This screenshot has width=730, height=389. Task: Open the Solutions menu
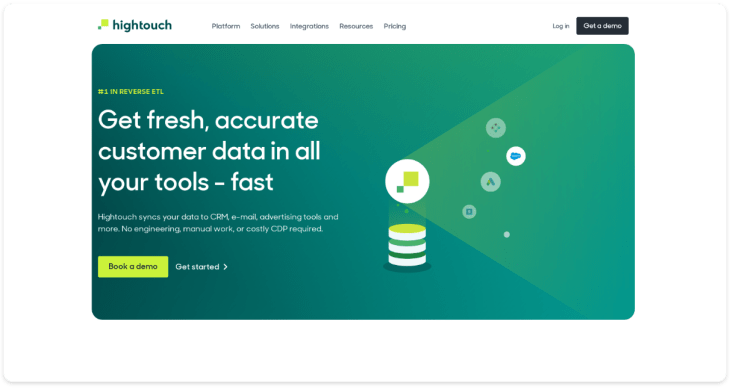tap(265, 26)
